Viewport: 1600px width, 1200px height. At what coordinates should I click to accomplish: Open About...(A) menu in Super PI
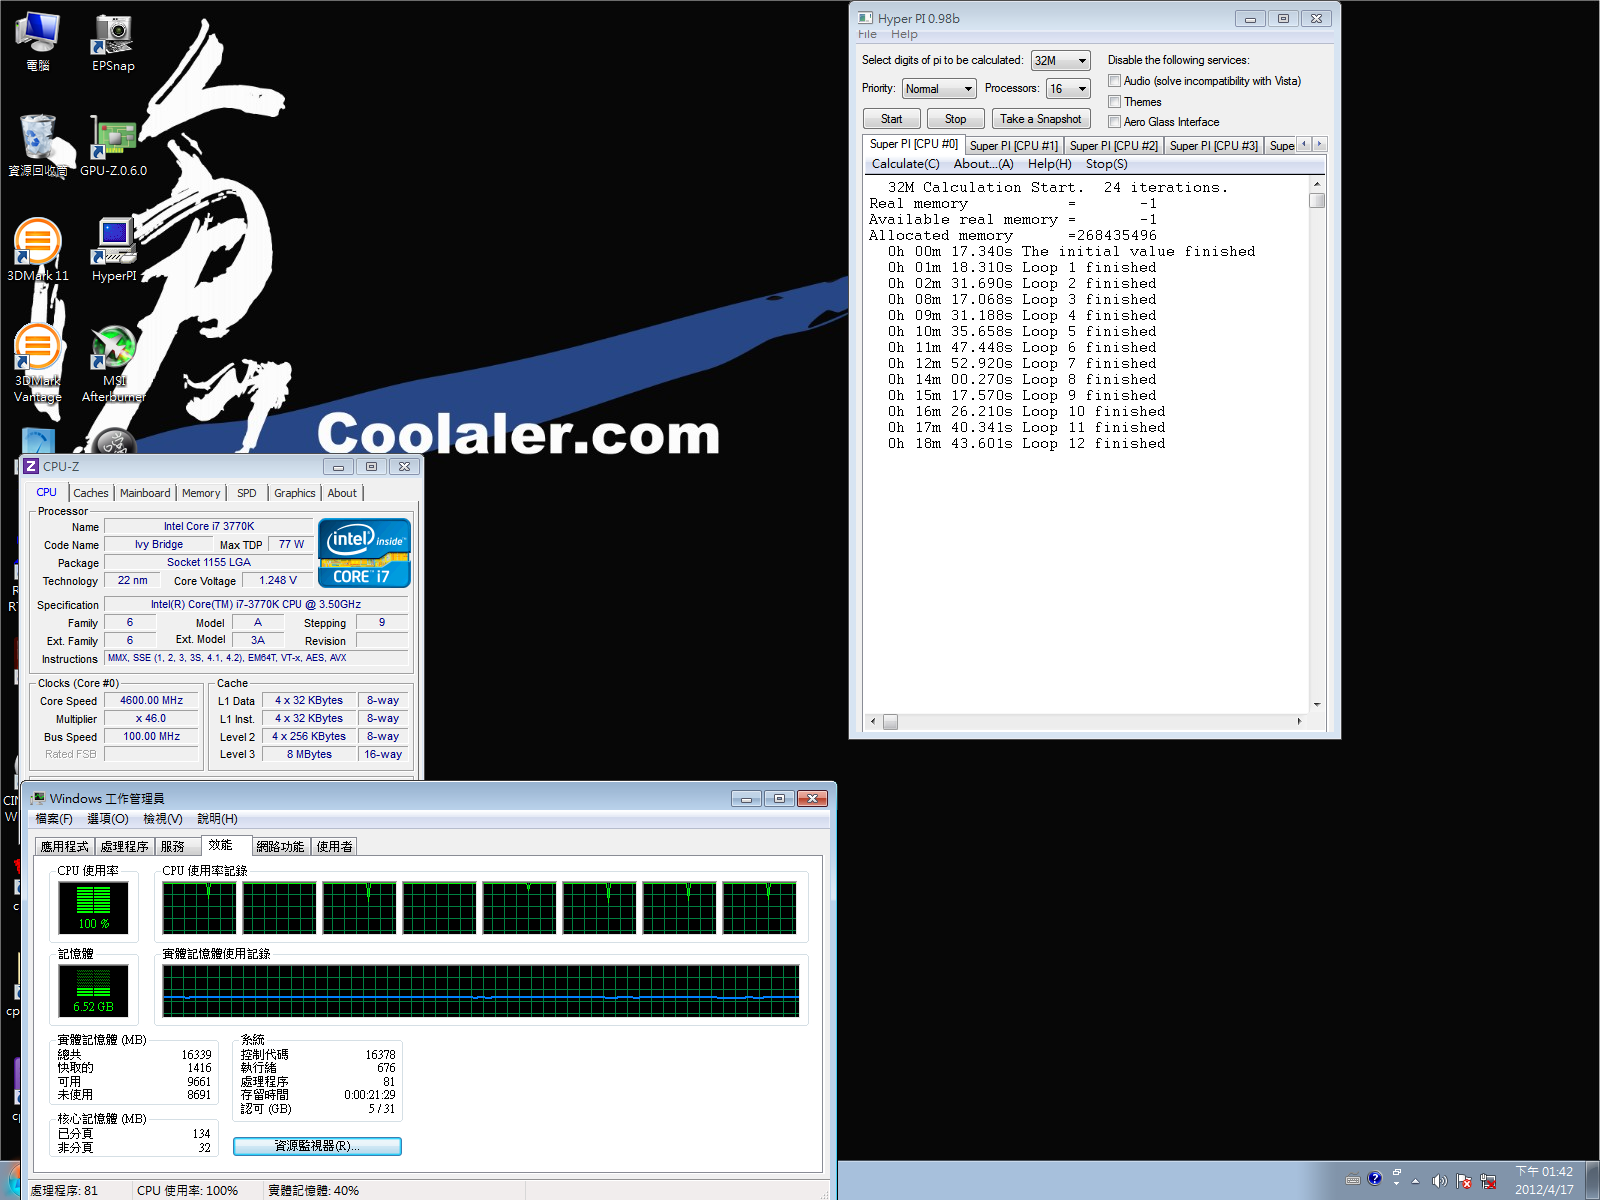(983, 164)
